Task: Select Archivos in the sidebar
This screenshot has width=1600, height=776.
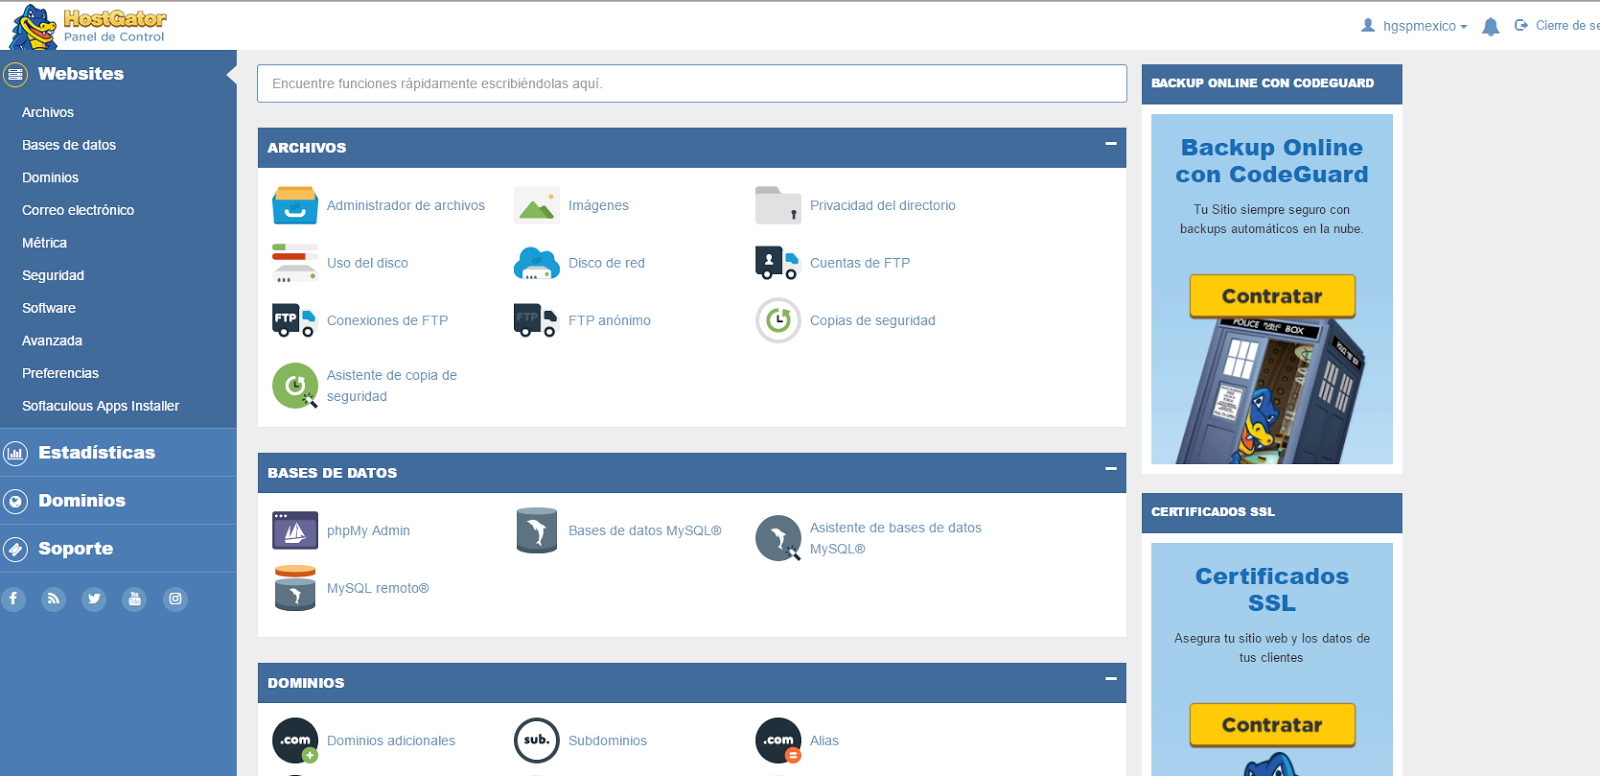Action: 48,113
